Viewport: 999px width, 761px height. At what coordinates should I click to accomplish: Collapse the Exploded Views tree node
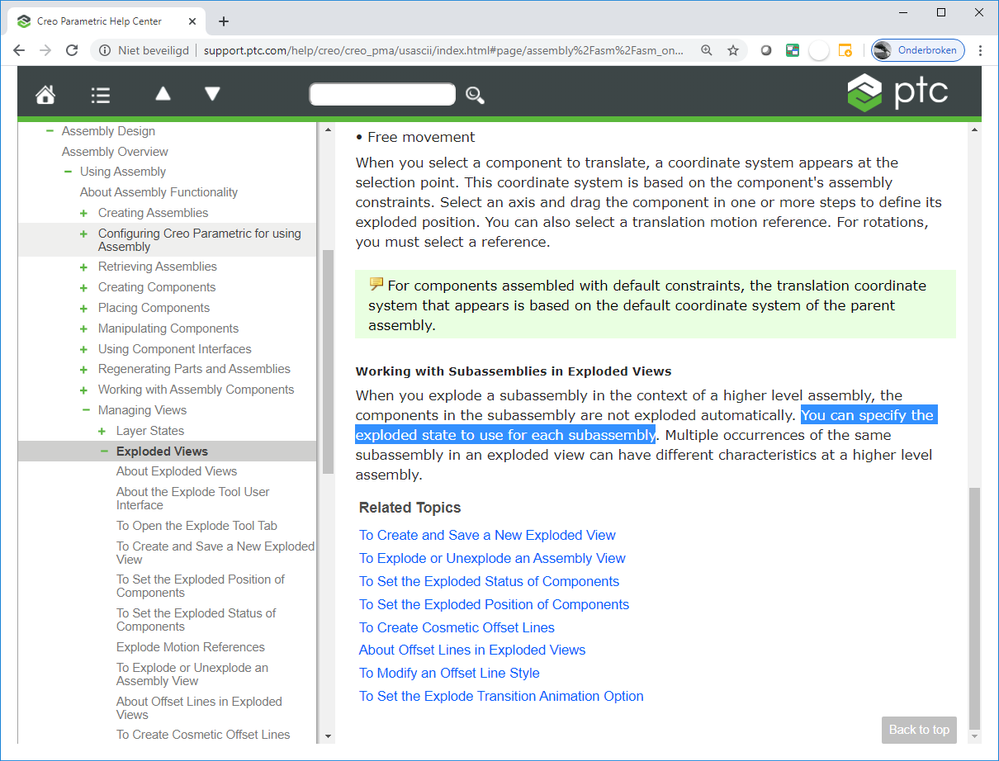(103, 452)
